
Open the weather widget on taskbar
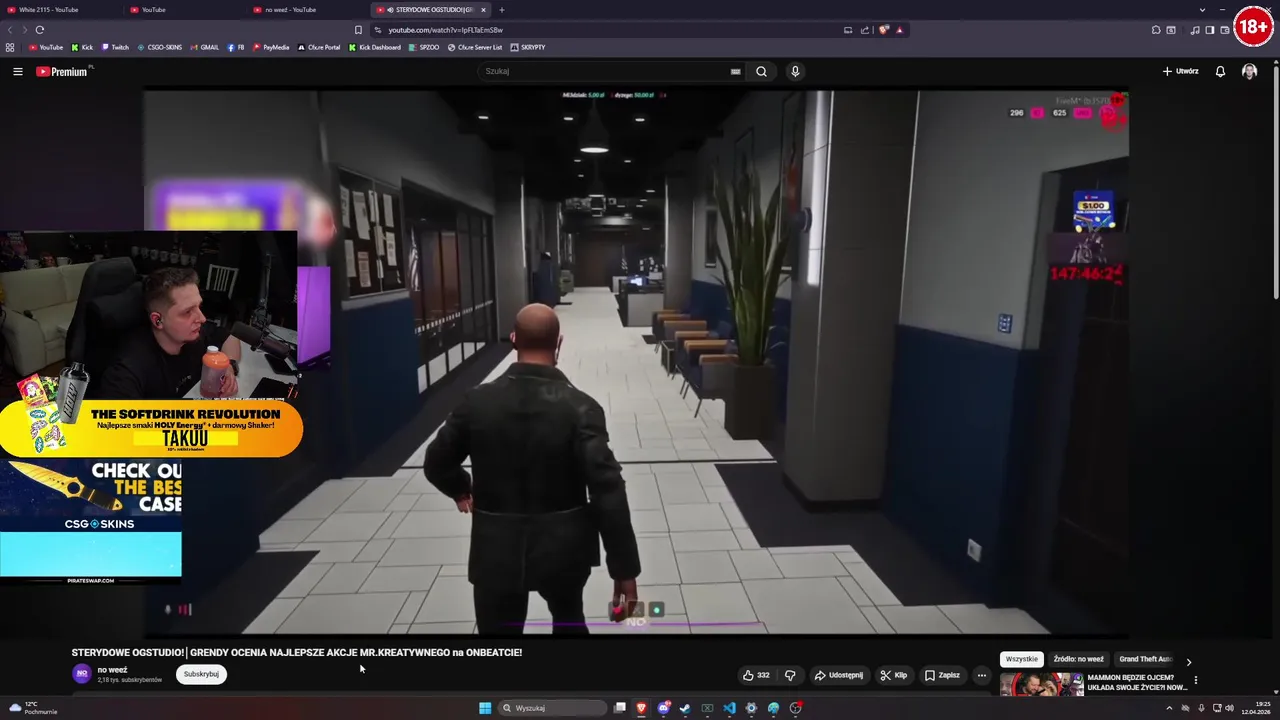click(x=33, y=708)
